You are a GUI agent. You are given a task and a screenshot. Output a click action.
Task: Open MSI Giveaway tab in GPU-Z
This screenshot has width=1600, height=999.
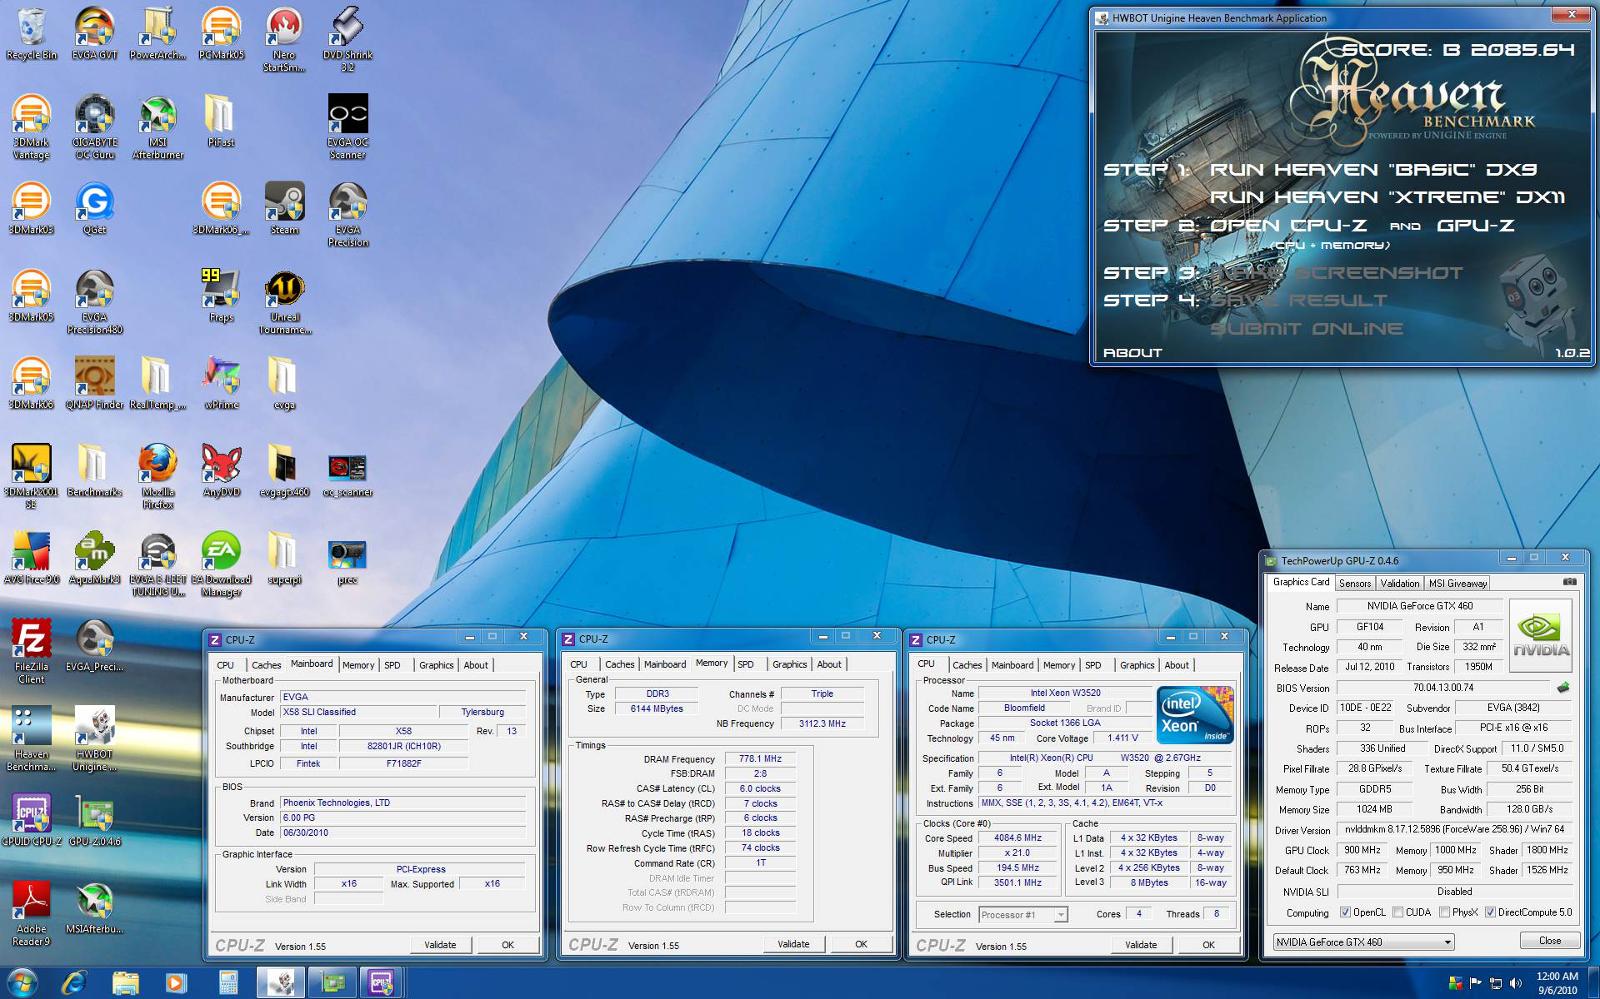tap(1457, 583)
